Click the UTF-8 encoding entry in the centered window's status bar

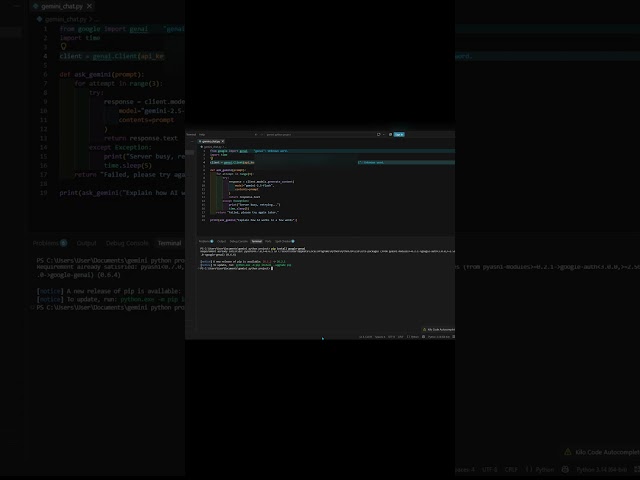[x=391, y=337]
